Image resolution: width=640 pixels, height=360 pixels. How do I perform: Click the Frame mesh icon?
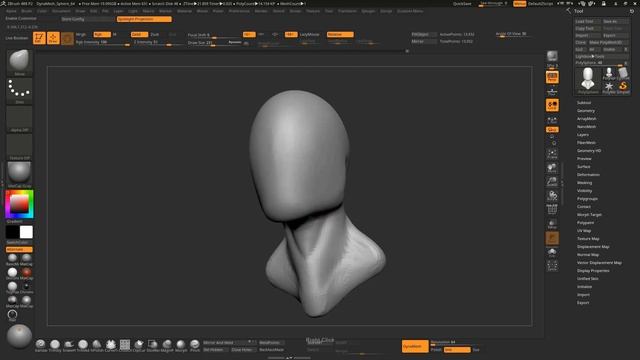[x=552, y=153]
